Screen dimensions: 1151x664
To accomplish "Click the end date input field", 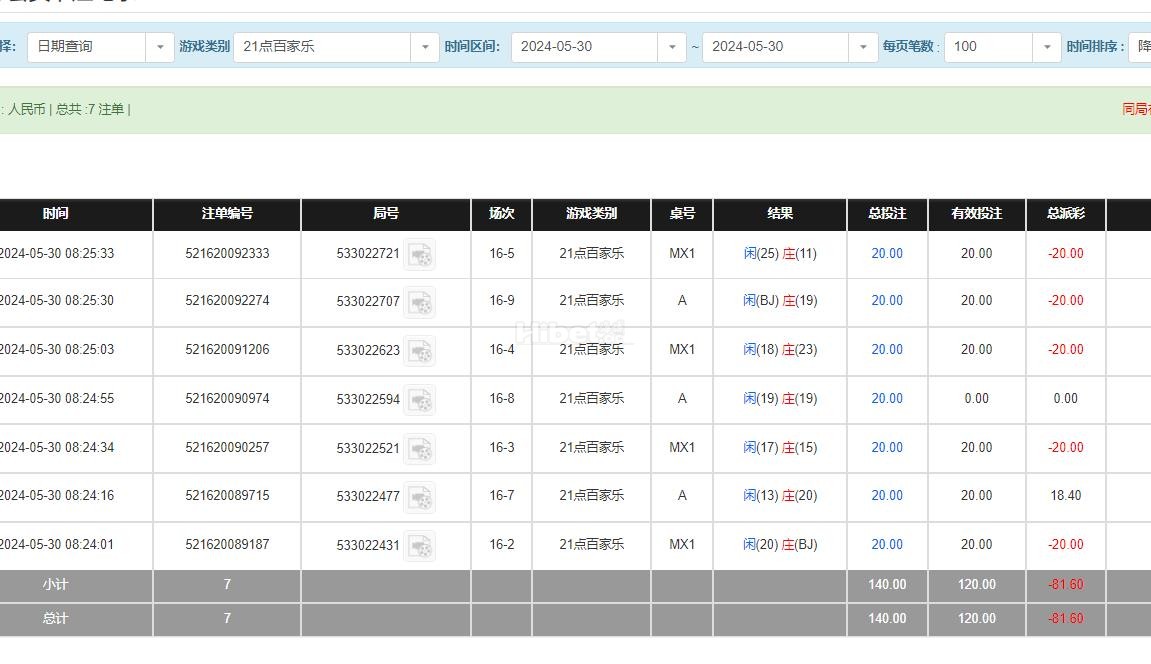I will coord(776,47).
